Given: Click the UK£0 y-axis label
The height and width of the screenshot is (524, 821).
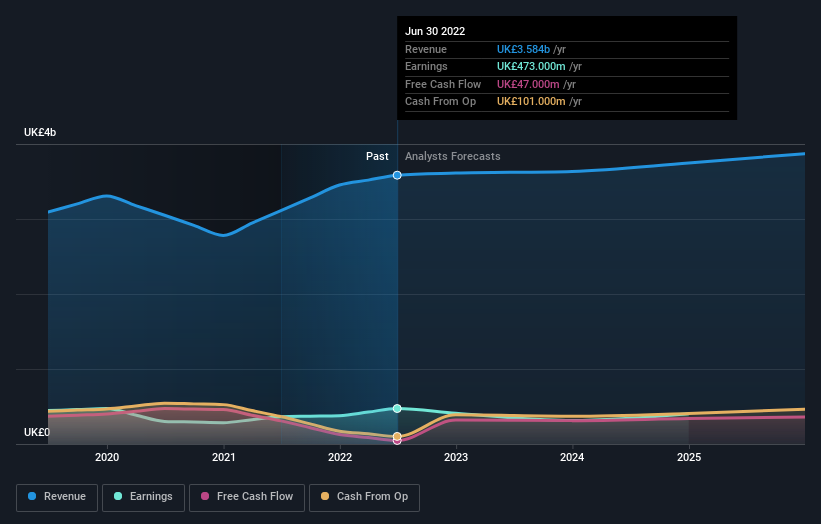Looking at the screenshot, I should coord(37,432).
